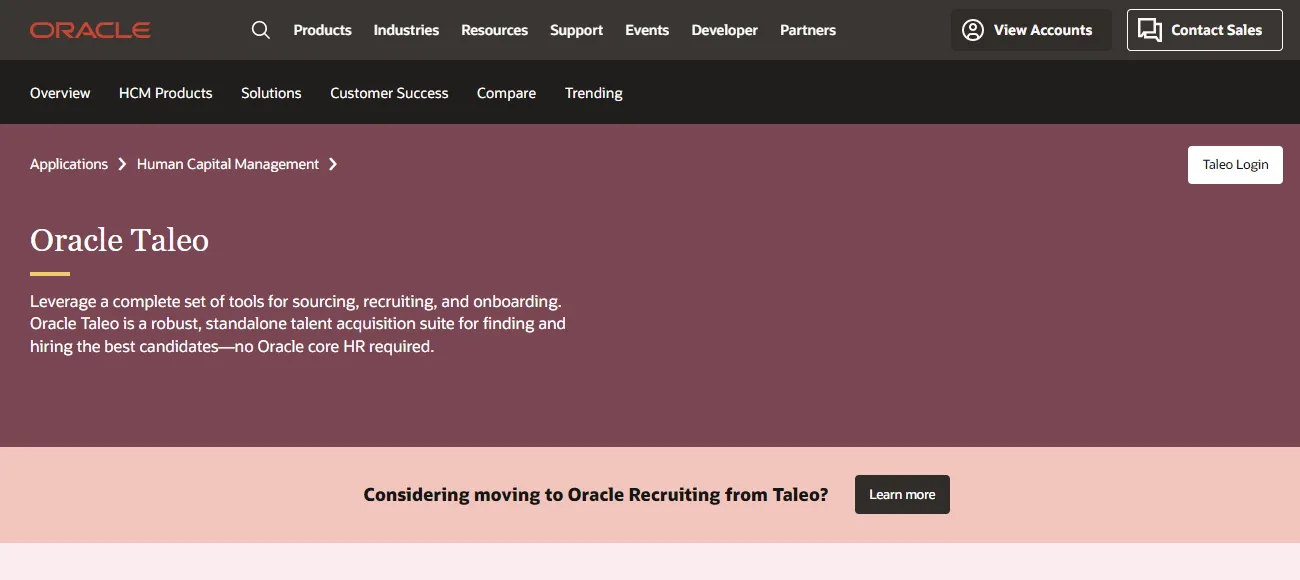Select the Compare tab
The height and width of the screenshot is (580, 1300).
[x=506, y=93]
